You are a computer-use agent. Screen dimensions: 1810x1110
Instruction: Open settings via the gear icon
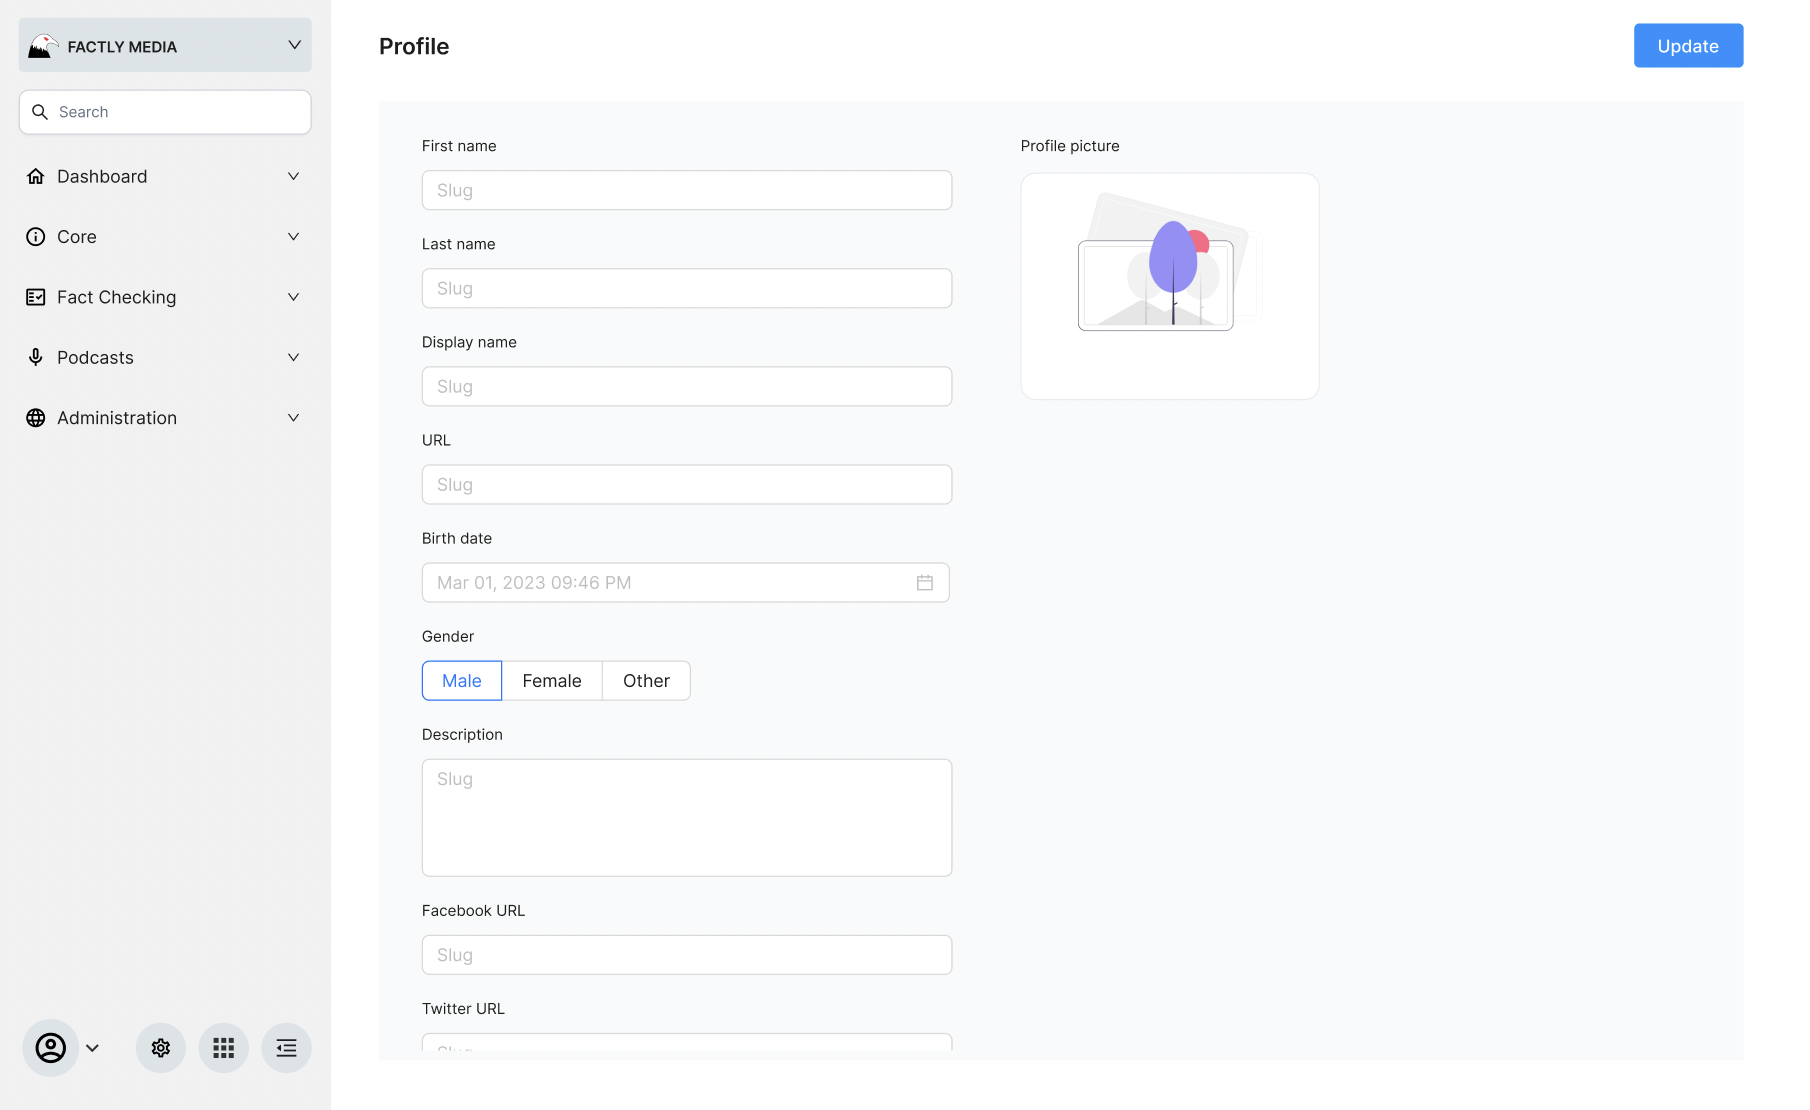pyautogui.click(x=161, y=1048)
